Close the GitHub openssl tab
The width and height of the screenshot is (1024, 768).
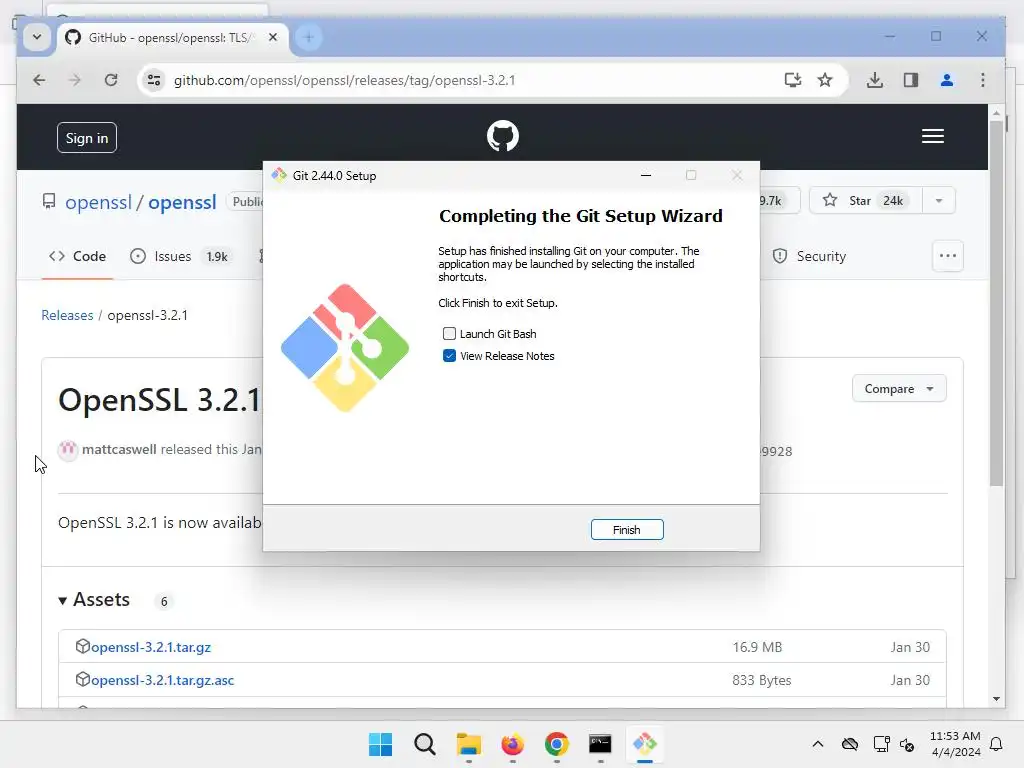[x=273, y=37]
